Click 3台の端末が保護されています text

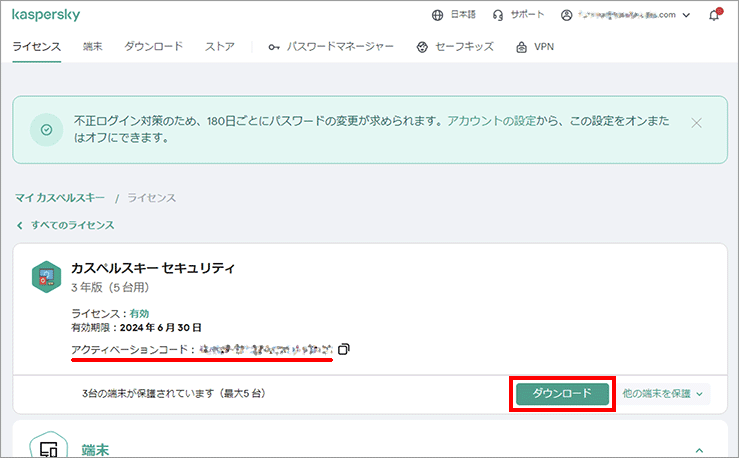pos(173,393)
